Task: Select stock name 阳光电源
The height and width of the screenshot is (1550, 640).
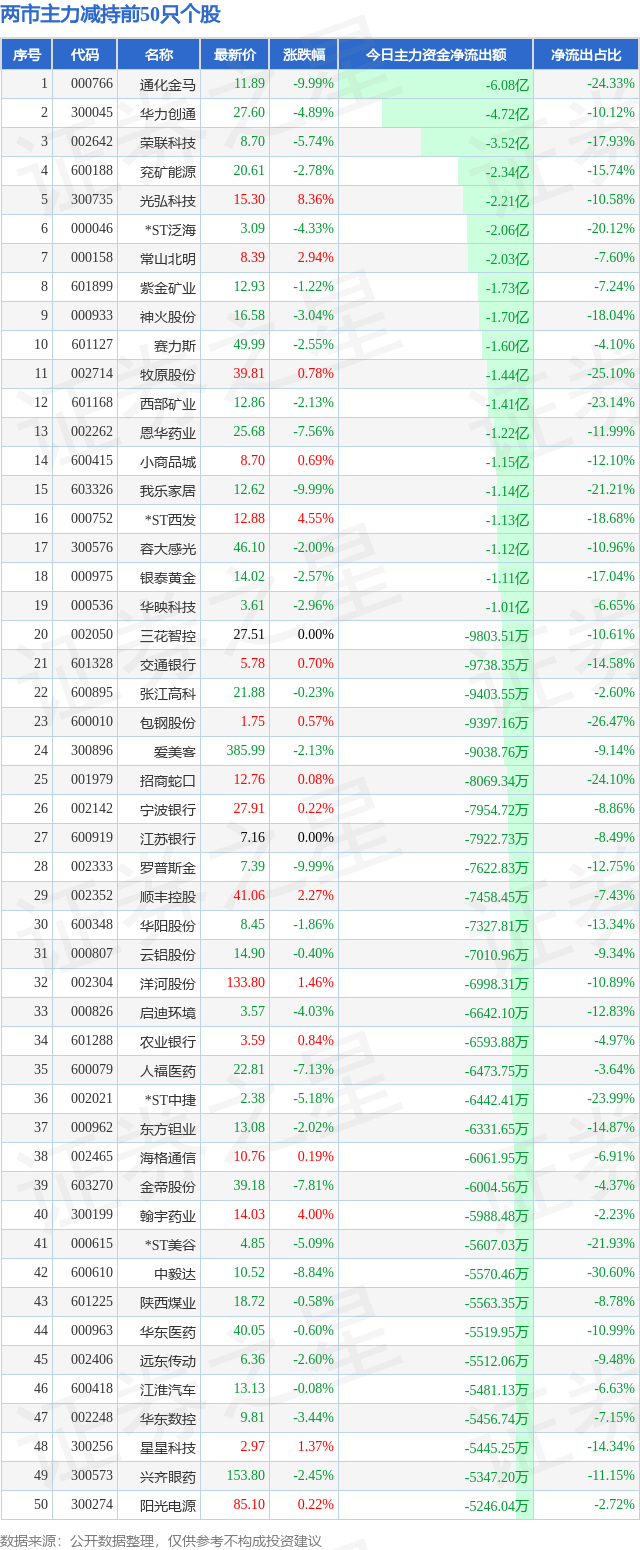Action: pos(168,1506)
